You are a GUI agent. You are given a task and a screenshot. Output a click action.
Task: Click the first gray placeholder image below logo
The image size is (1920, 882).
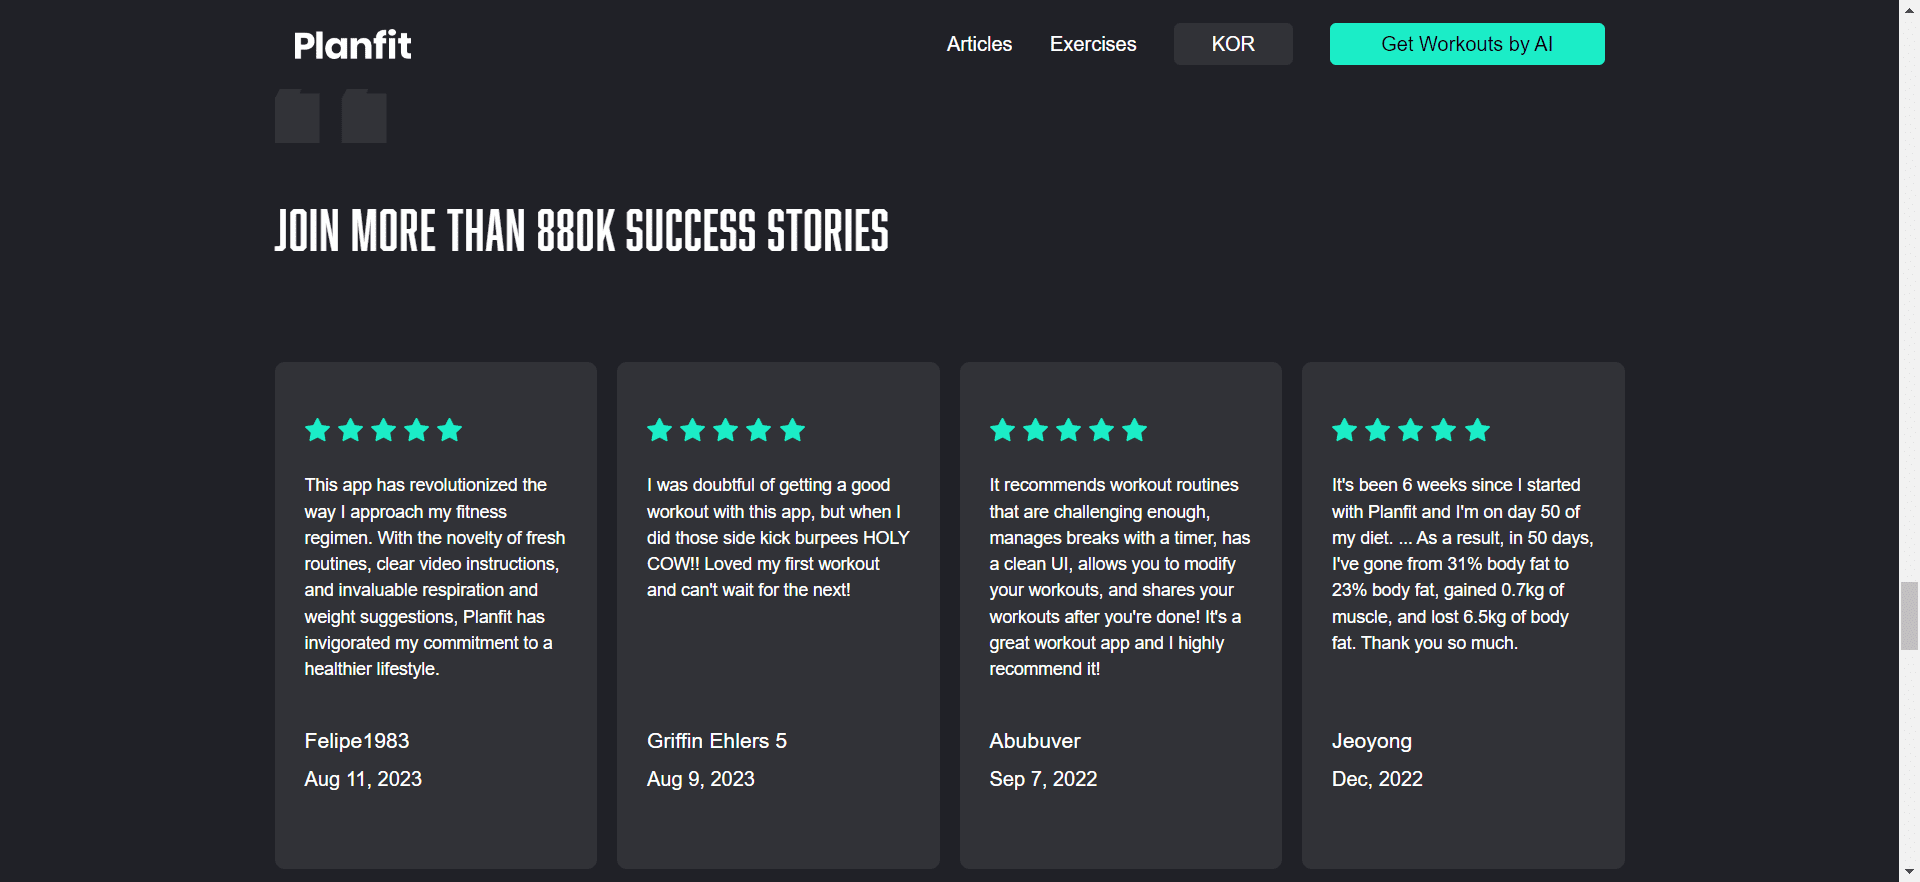pyautogui.click(x=297, y=116)
